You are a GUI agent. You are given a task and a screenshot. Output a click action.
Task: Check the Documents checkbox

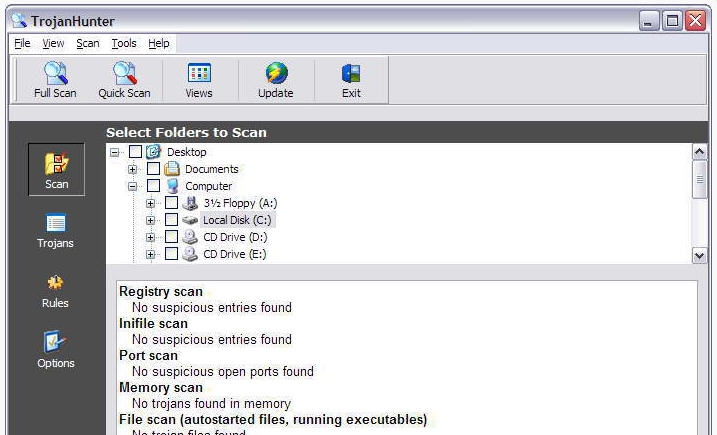(154, 169)
